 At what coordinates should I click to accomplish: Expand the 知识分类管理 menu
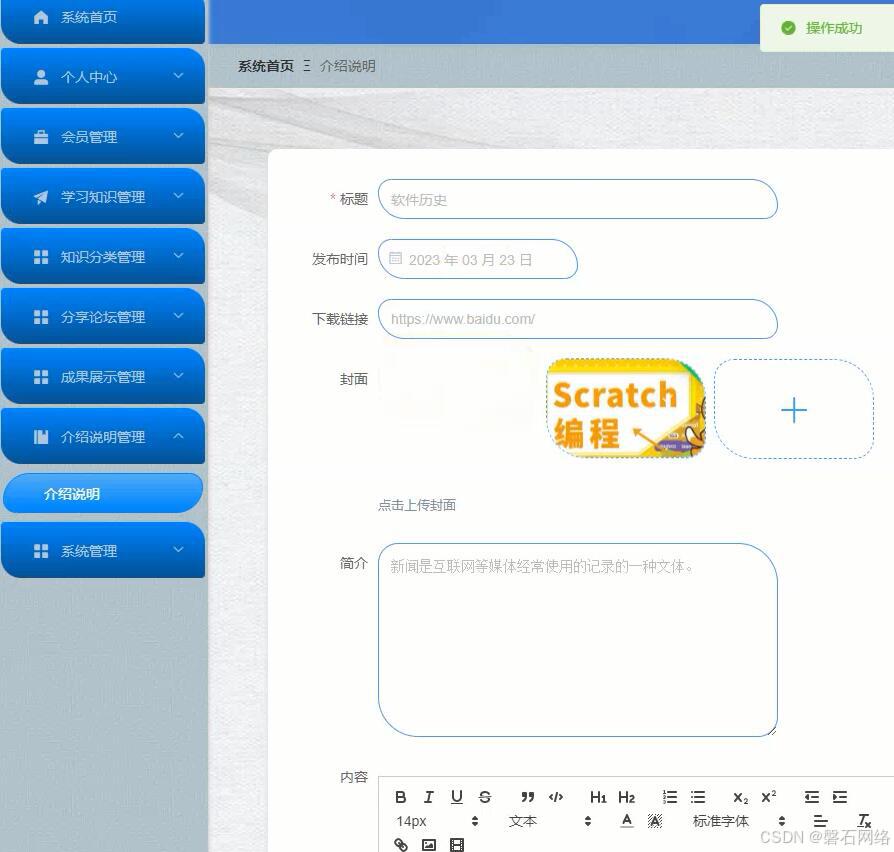[103, 256]
